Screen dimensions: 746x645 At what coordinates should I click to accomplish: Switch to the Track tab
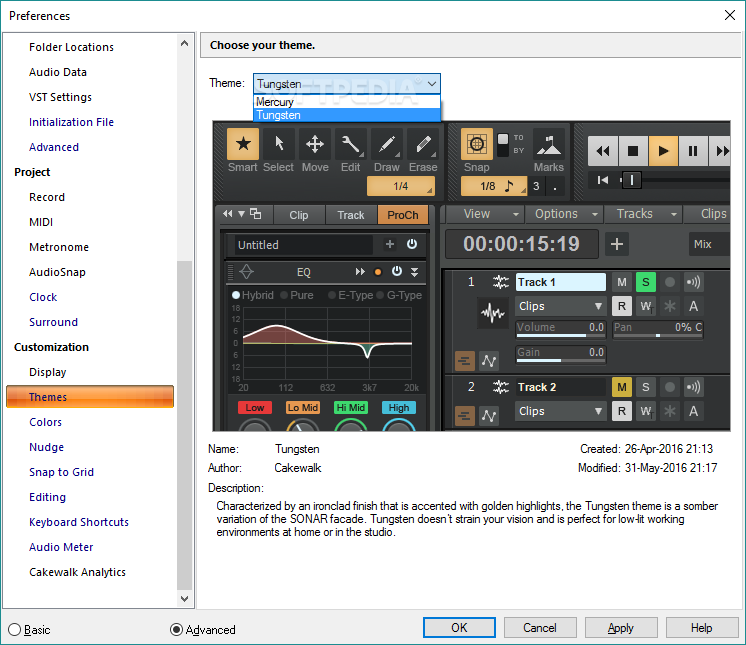point(351,215)
